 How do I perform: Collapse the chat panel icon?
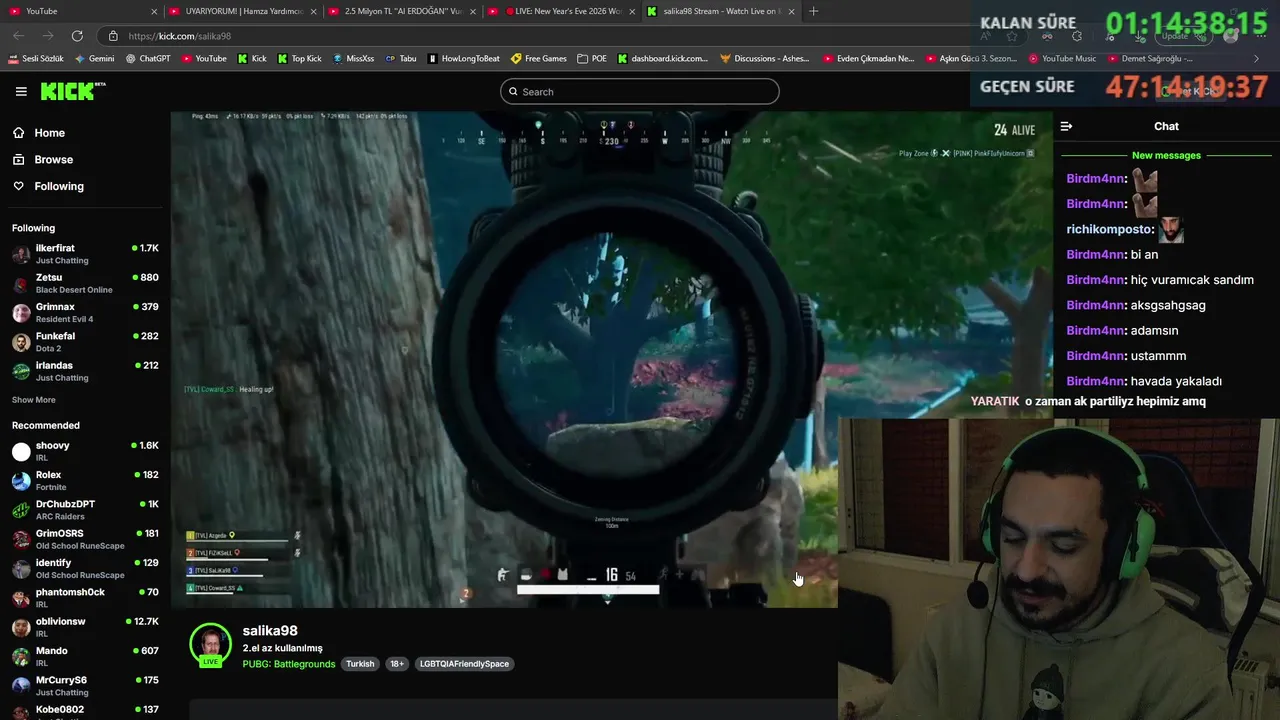1066,126
